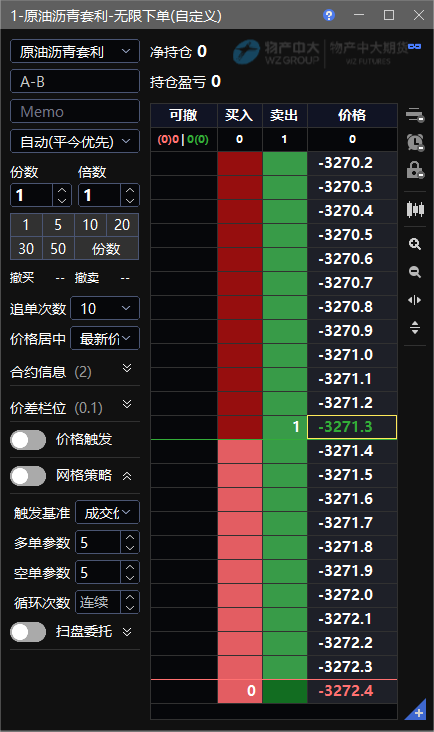Open help via blue question mark
Viewport: 434px width, 732px height.
pyautogui.click(x=329, y=15)
